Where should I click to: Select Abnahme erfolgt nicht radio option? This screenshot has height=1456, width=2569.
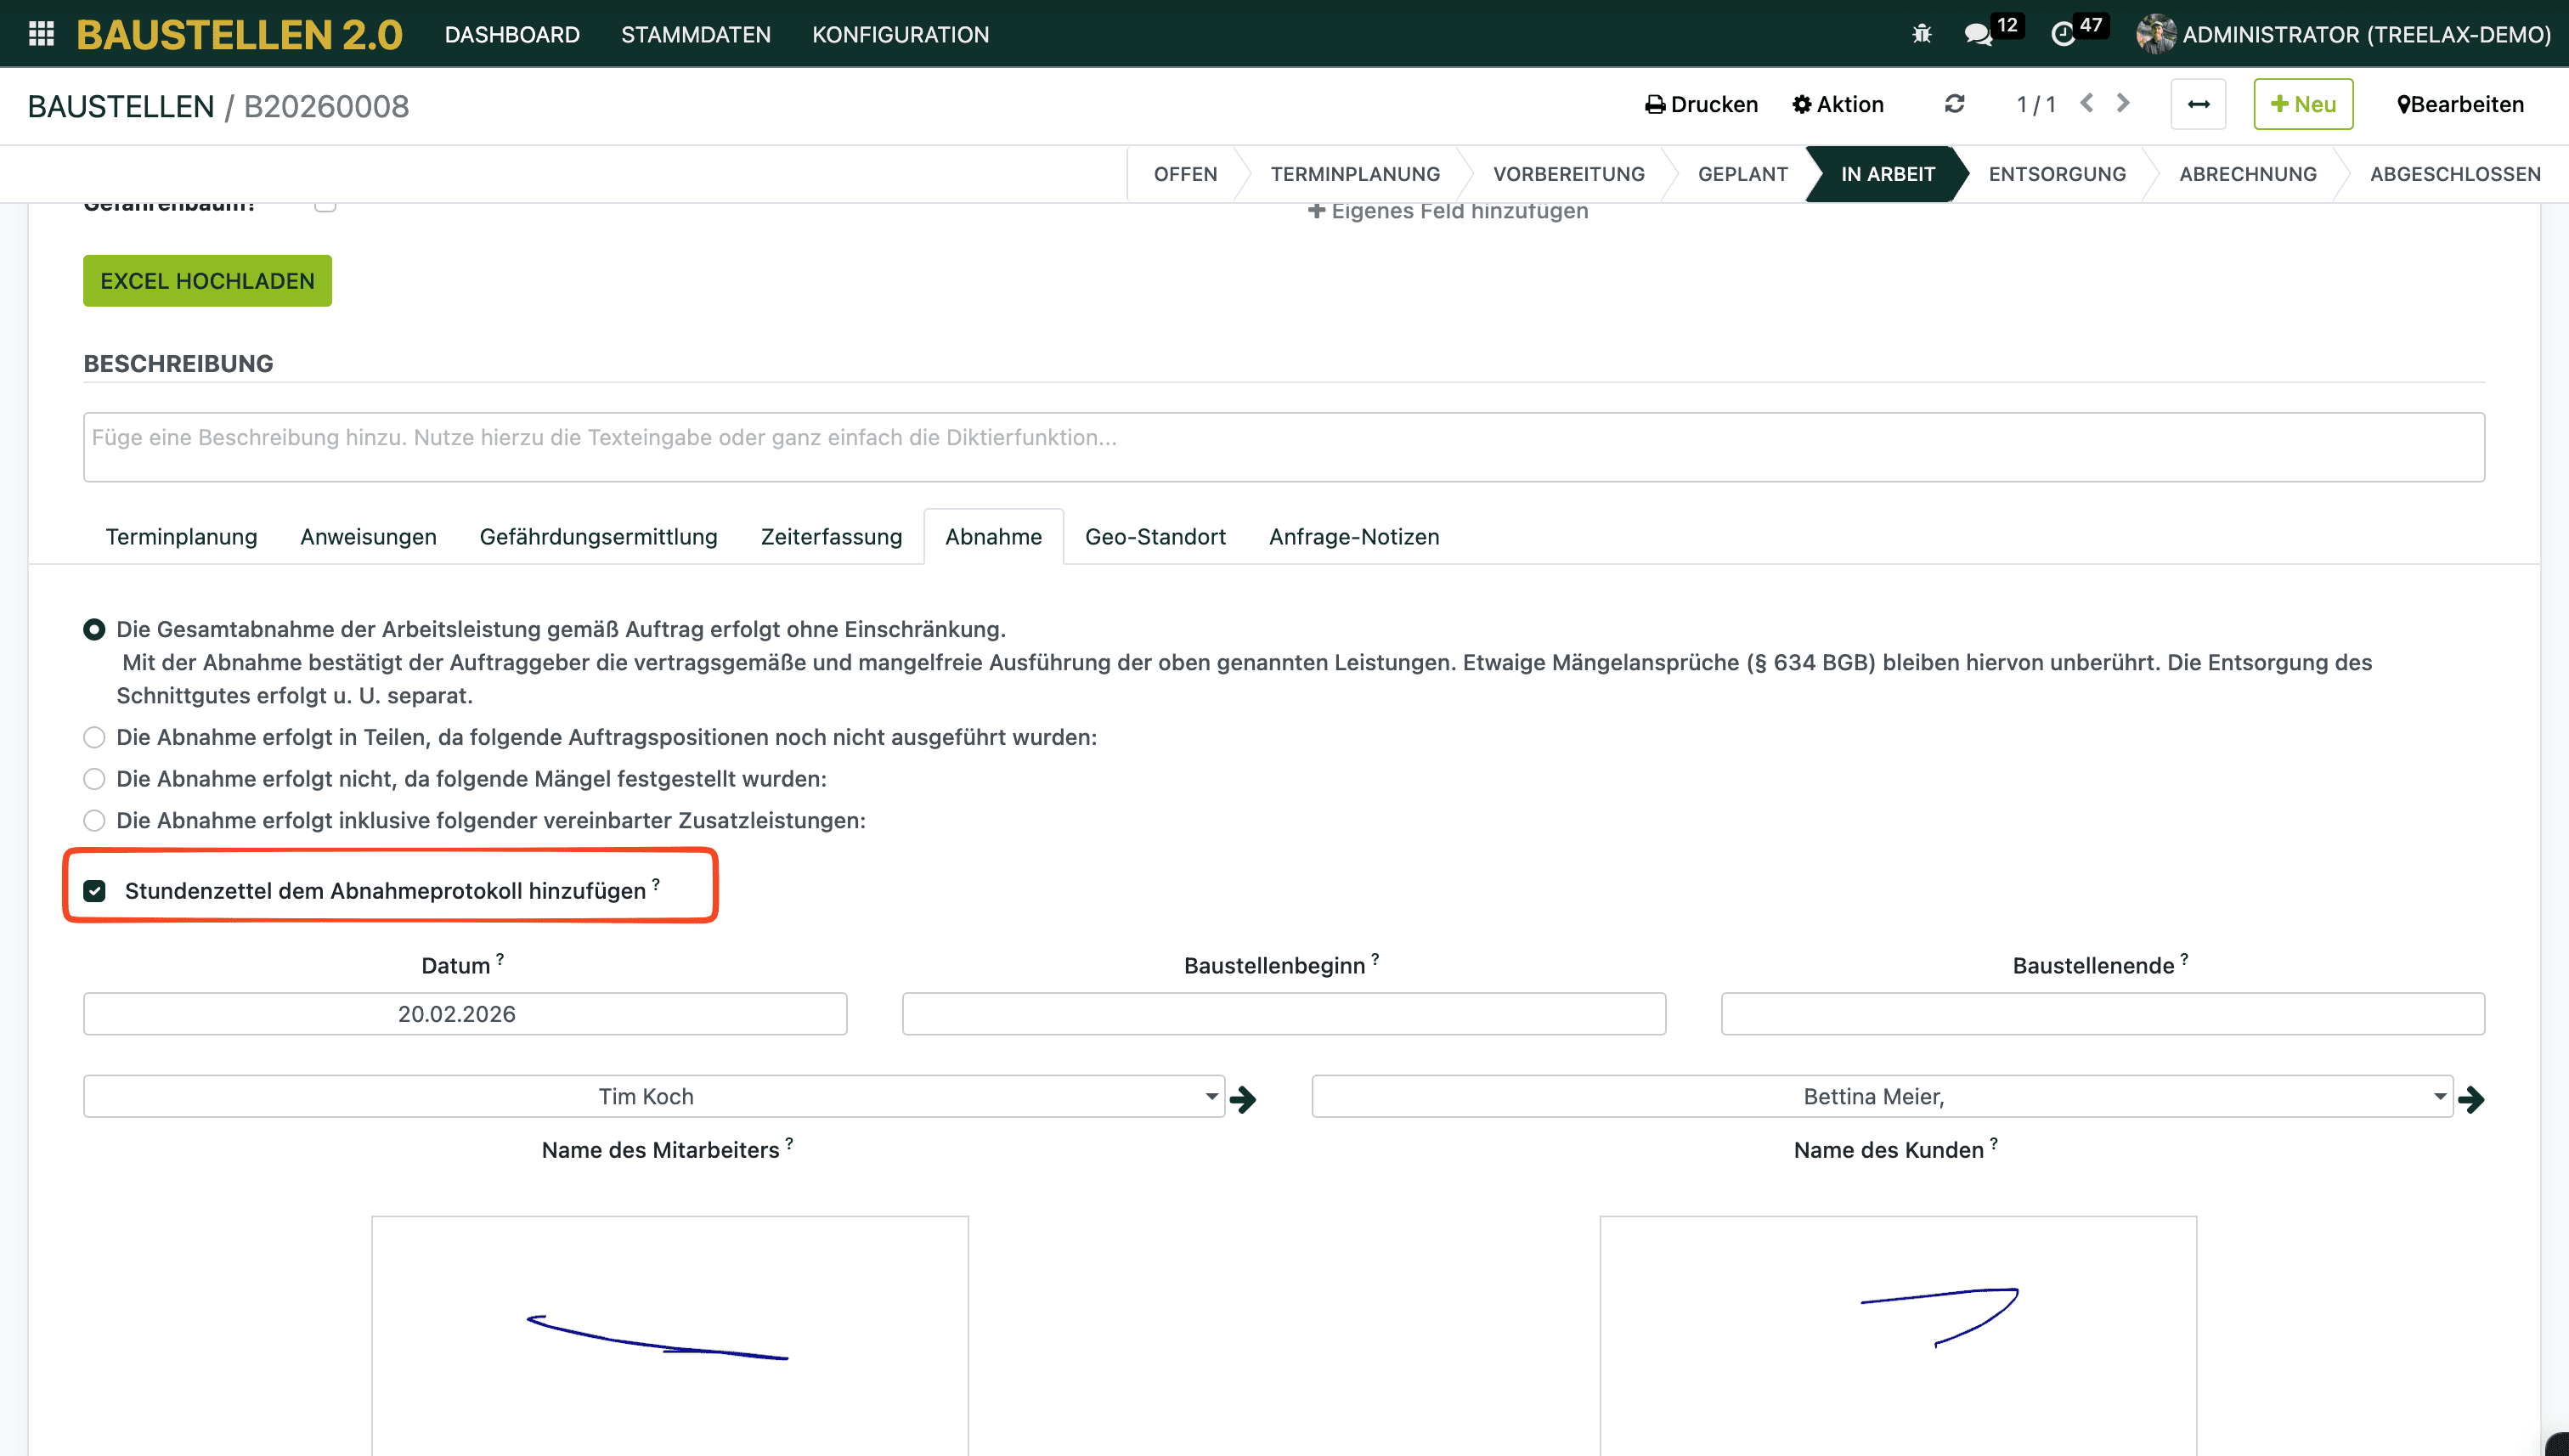(94, 779)
